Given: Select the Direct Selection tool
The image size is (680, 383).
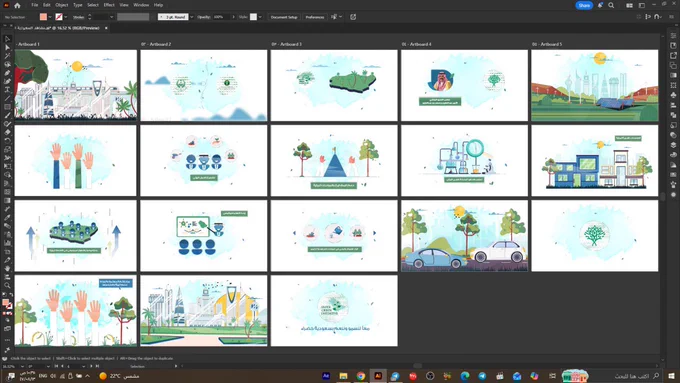Looking at the screenshot, I should (x=7, y=47).
